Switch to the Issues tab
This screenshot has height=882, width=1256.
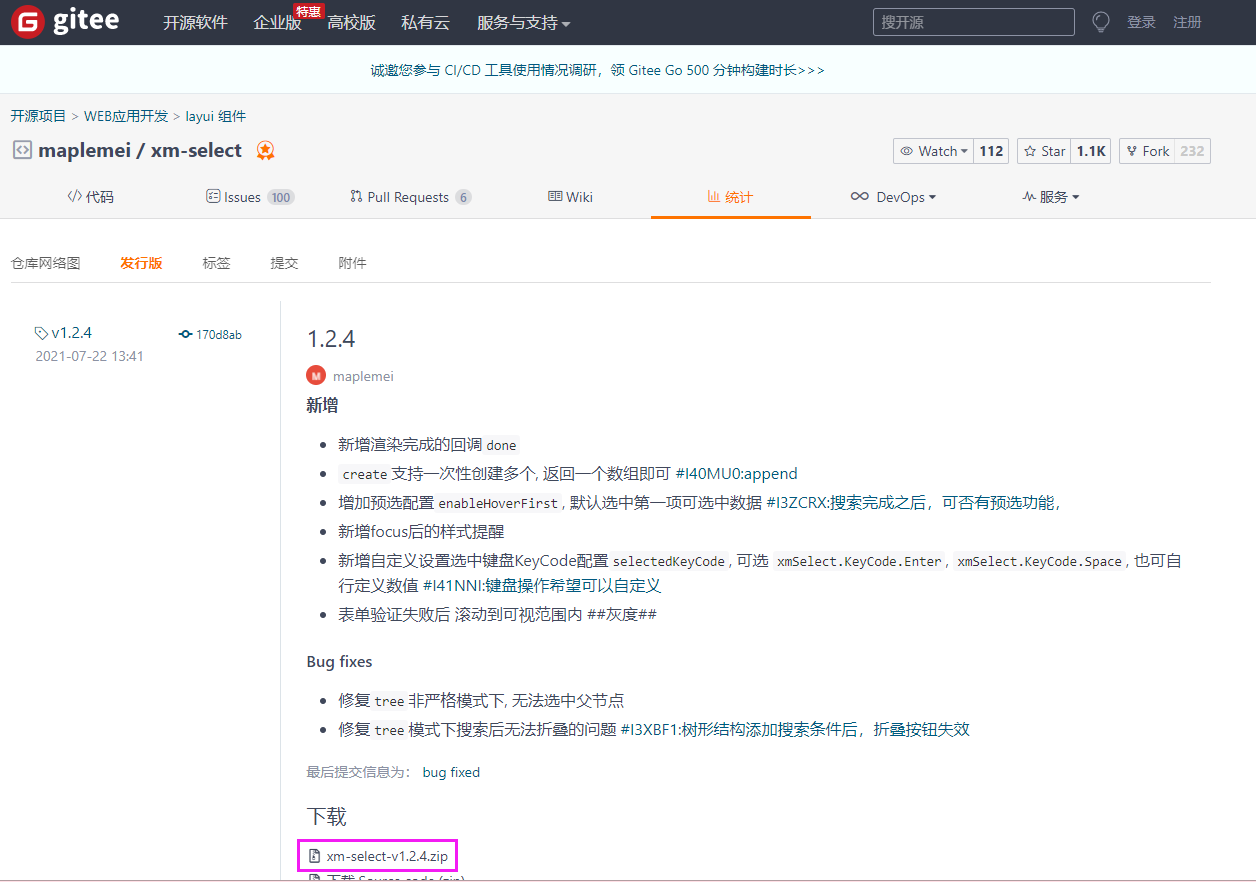240,196
